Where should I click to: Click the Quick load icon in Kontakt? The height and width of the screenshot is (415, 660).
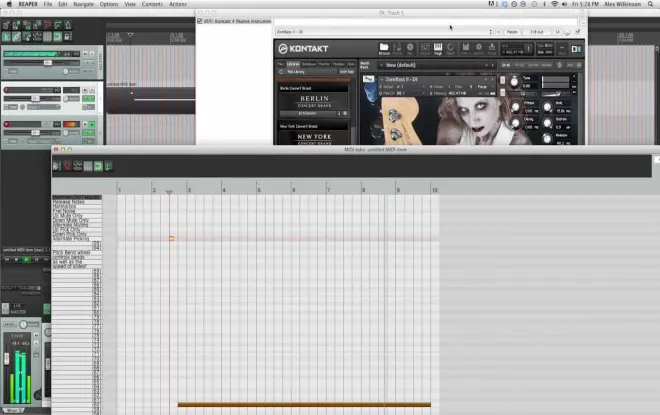point(450,48)
